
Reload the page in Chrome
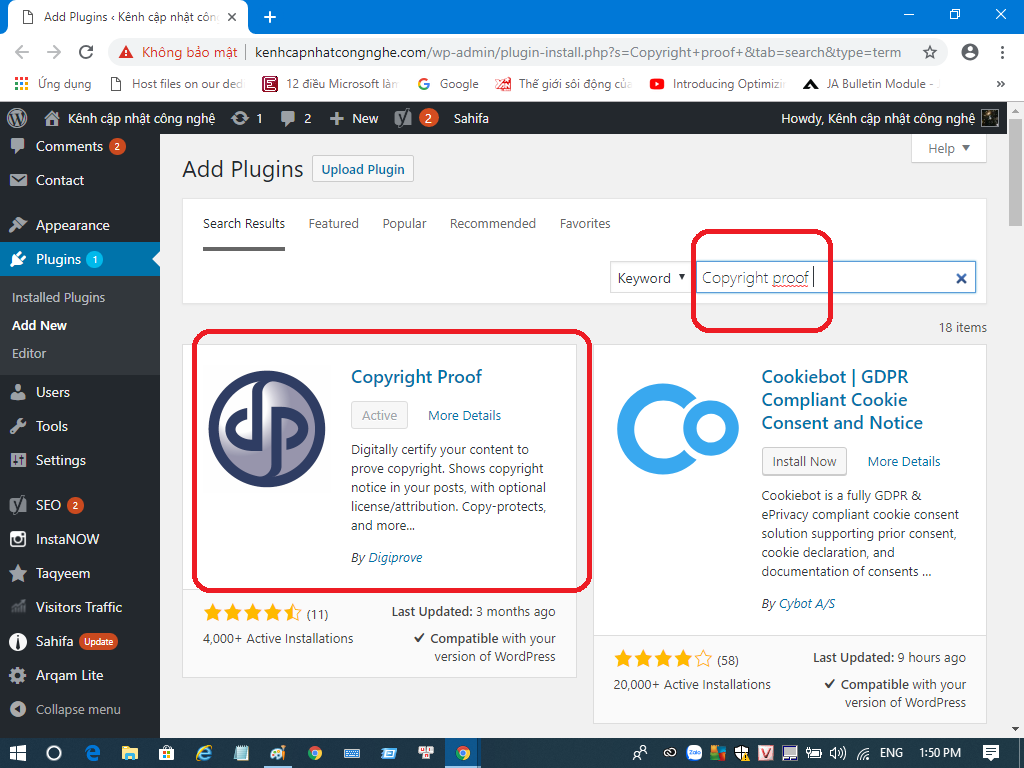tap(86, 52)
